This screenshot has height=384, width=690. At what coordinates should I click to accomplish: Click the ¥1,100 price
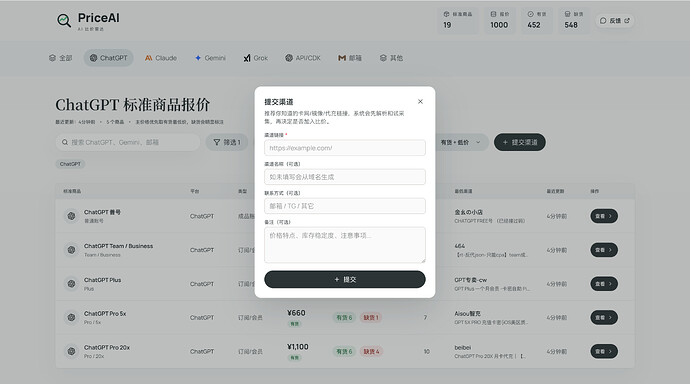pyautogui.click(x=297, y=347)
